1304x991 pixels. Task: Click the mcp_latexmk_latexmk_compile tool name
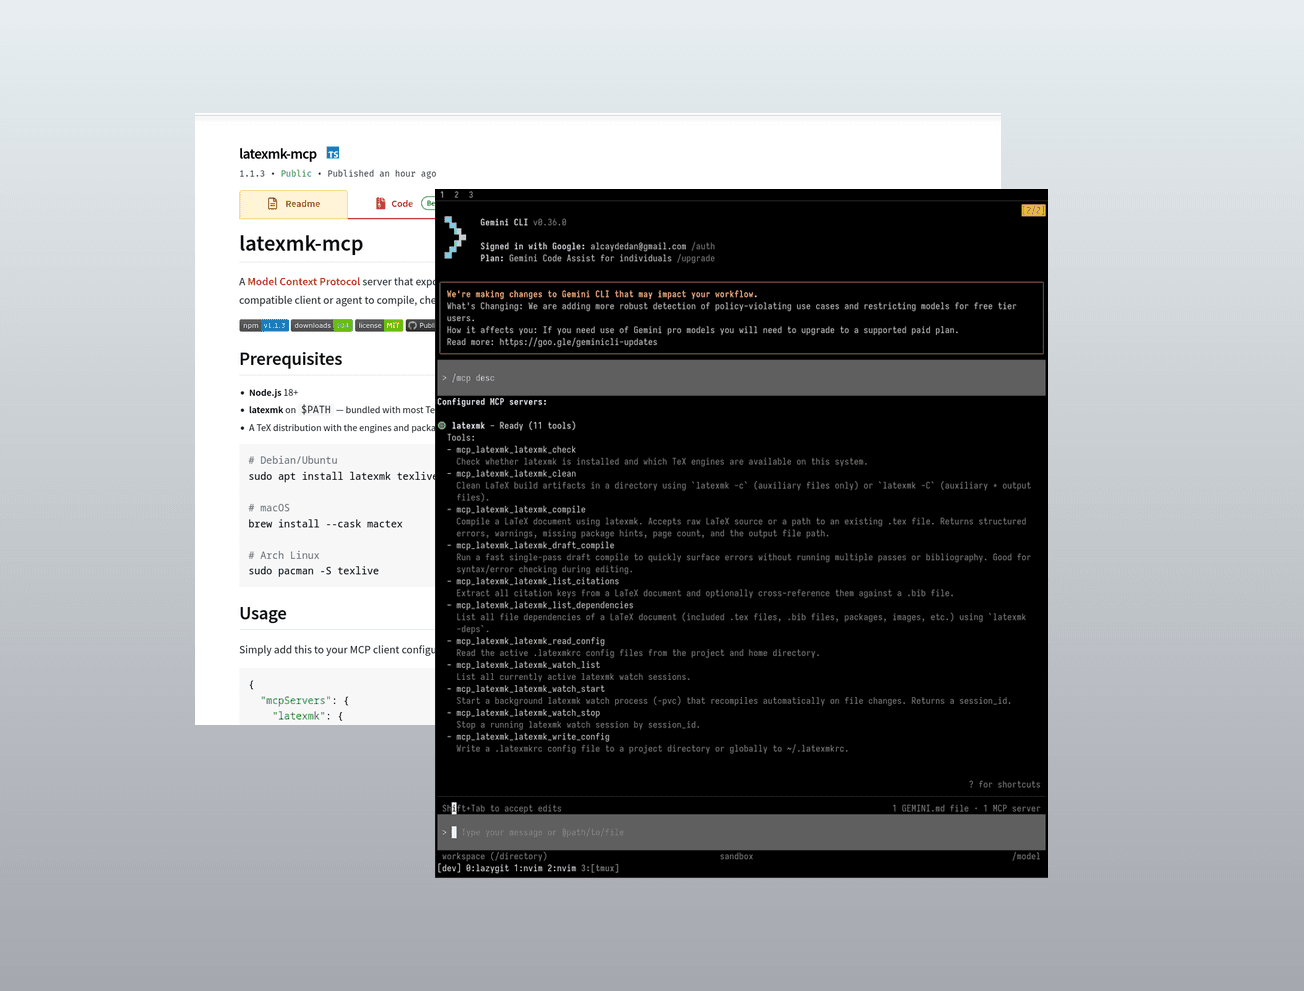pos(521,510)
